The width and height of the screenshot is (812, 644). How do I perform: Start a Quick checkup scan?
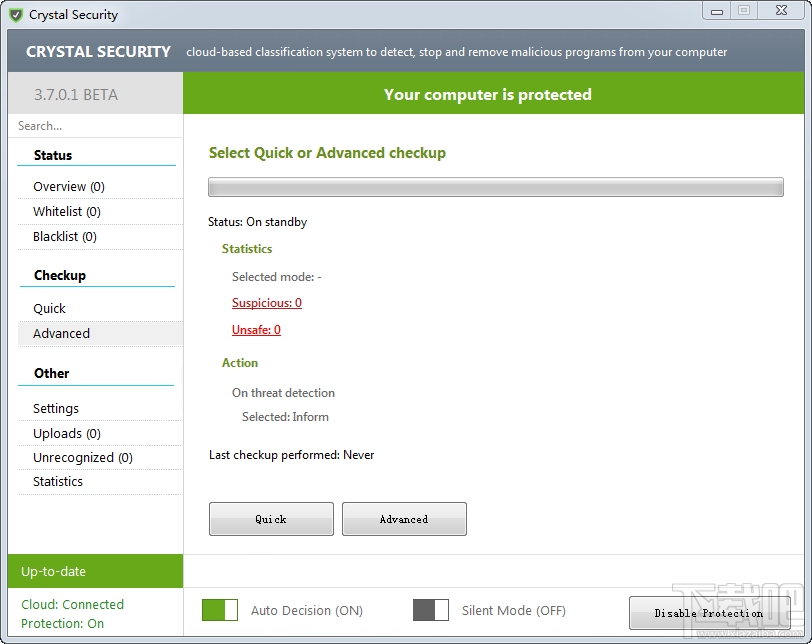click(x=271, y=519)
